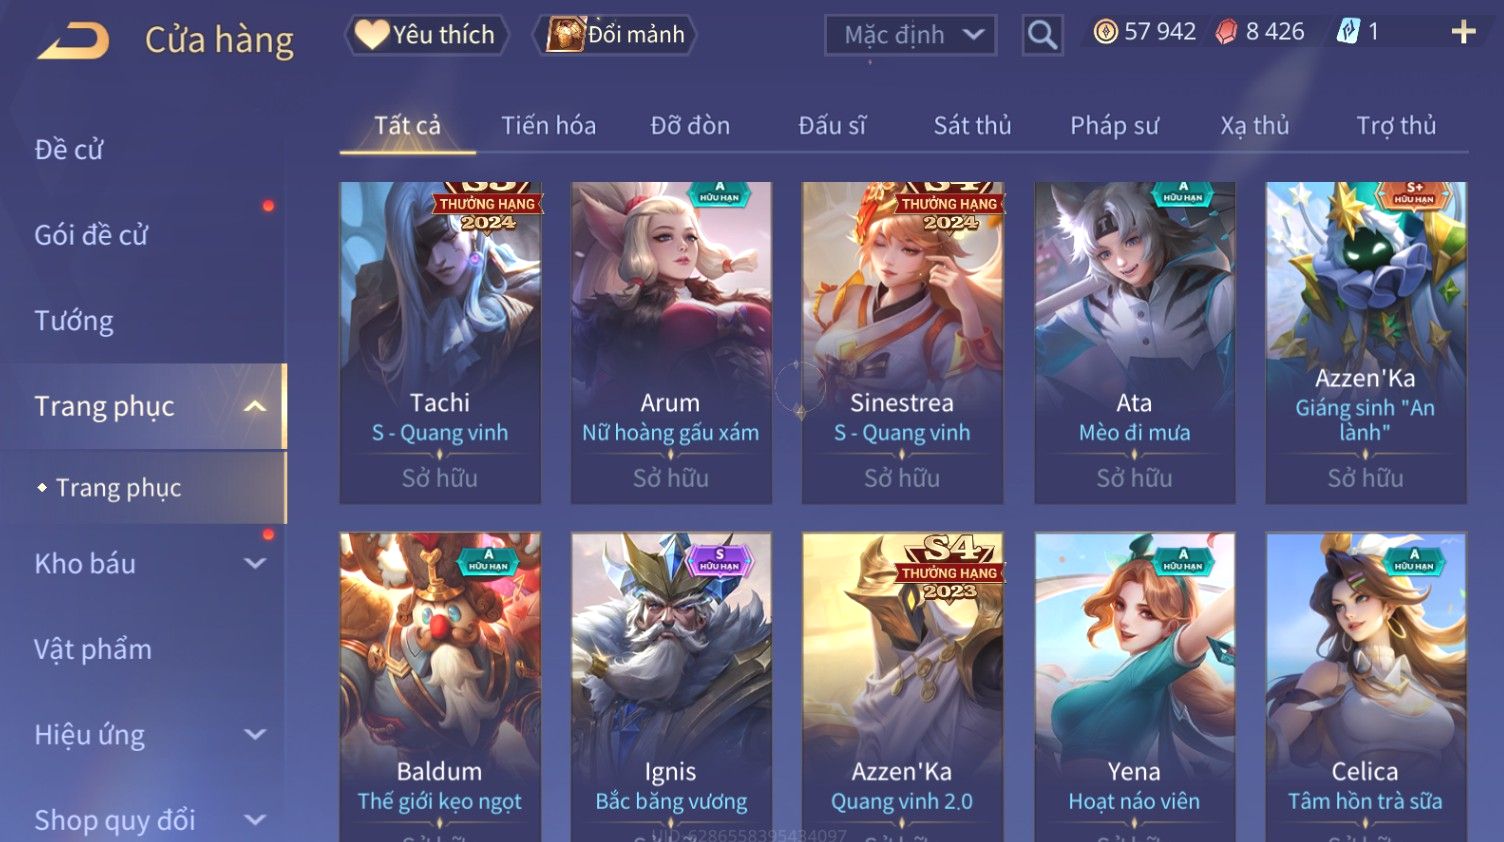The height and width of the screenshot is (842, 1504).
Task: Tap the plus icon to add currency
Action: point(1463,32)
